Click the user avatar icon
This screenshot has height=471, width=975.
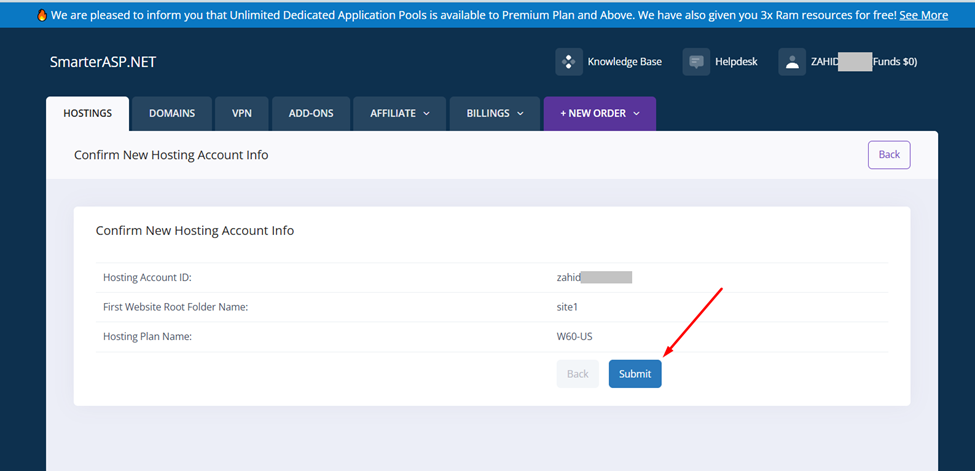[x=792, y=62]
